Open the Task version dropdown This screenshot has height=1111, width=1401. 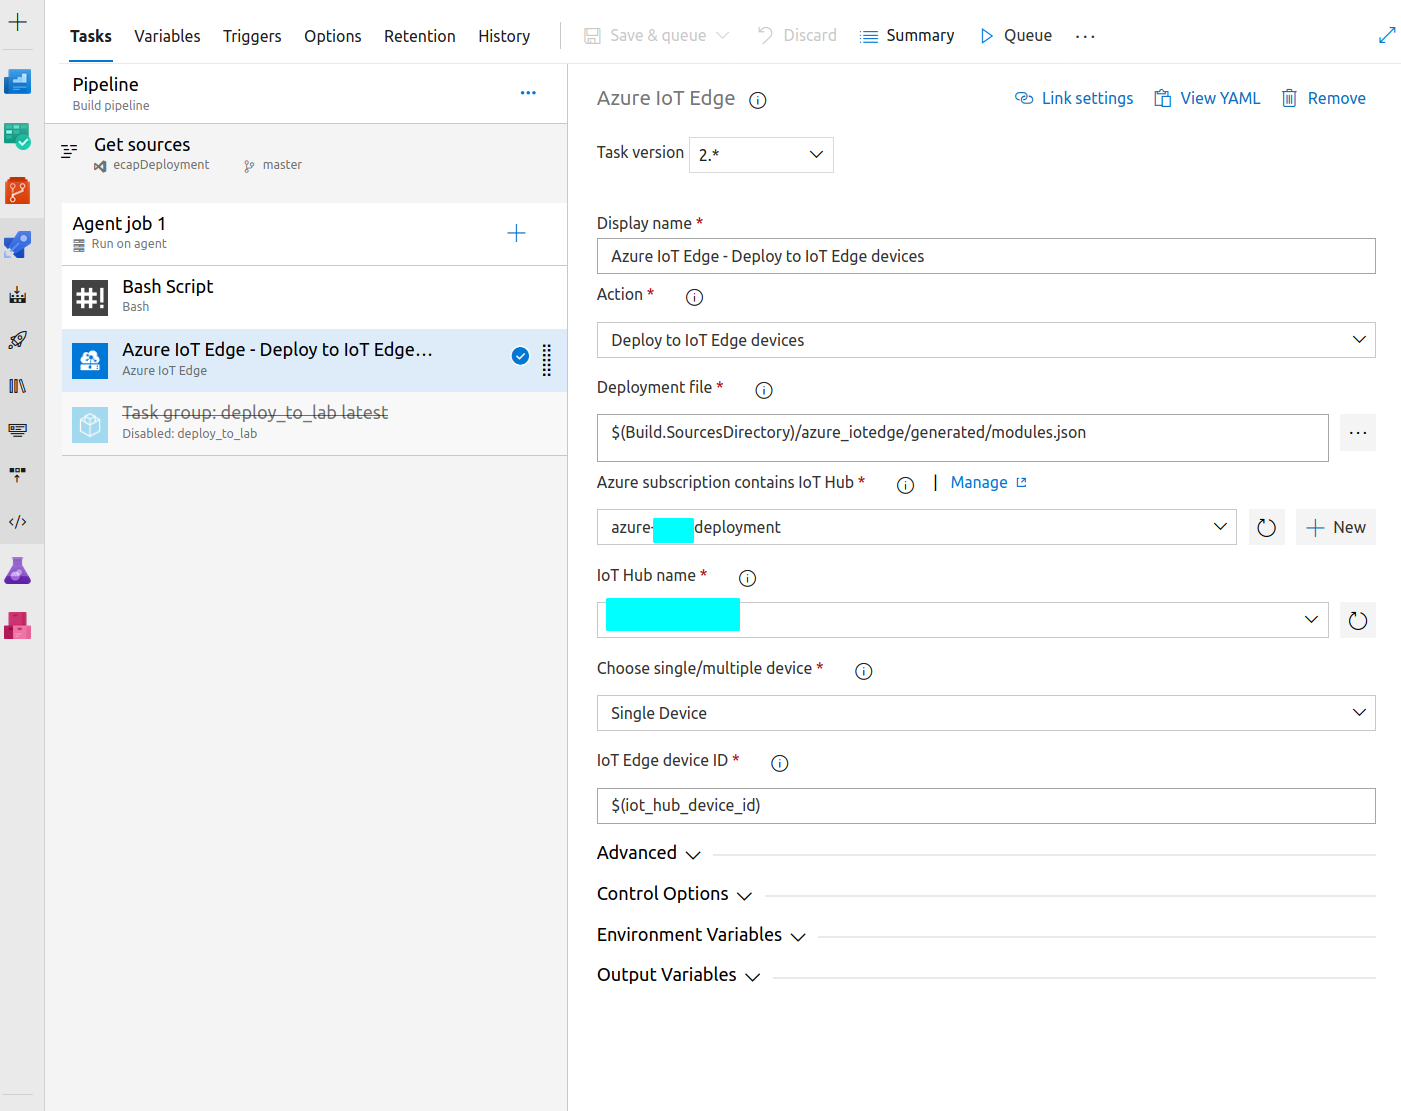tap(761, 155)
